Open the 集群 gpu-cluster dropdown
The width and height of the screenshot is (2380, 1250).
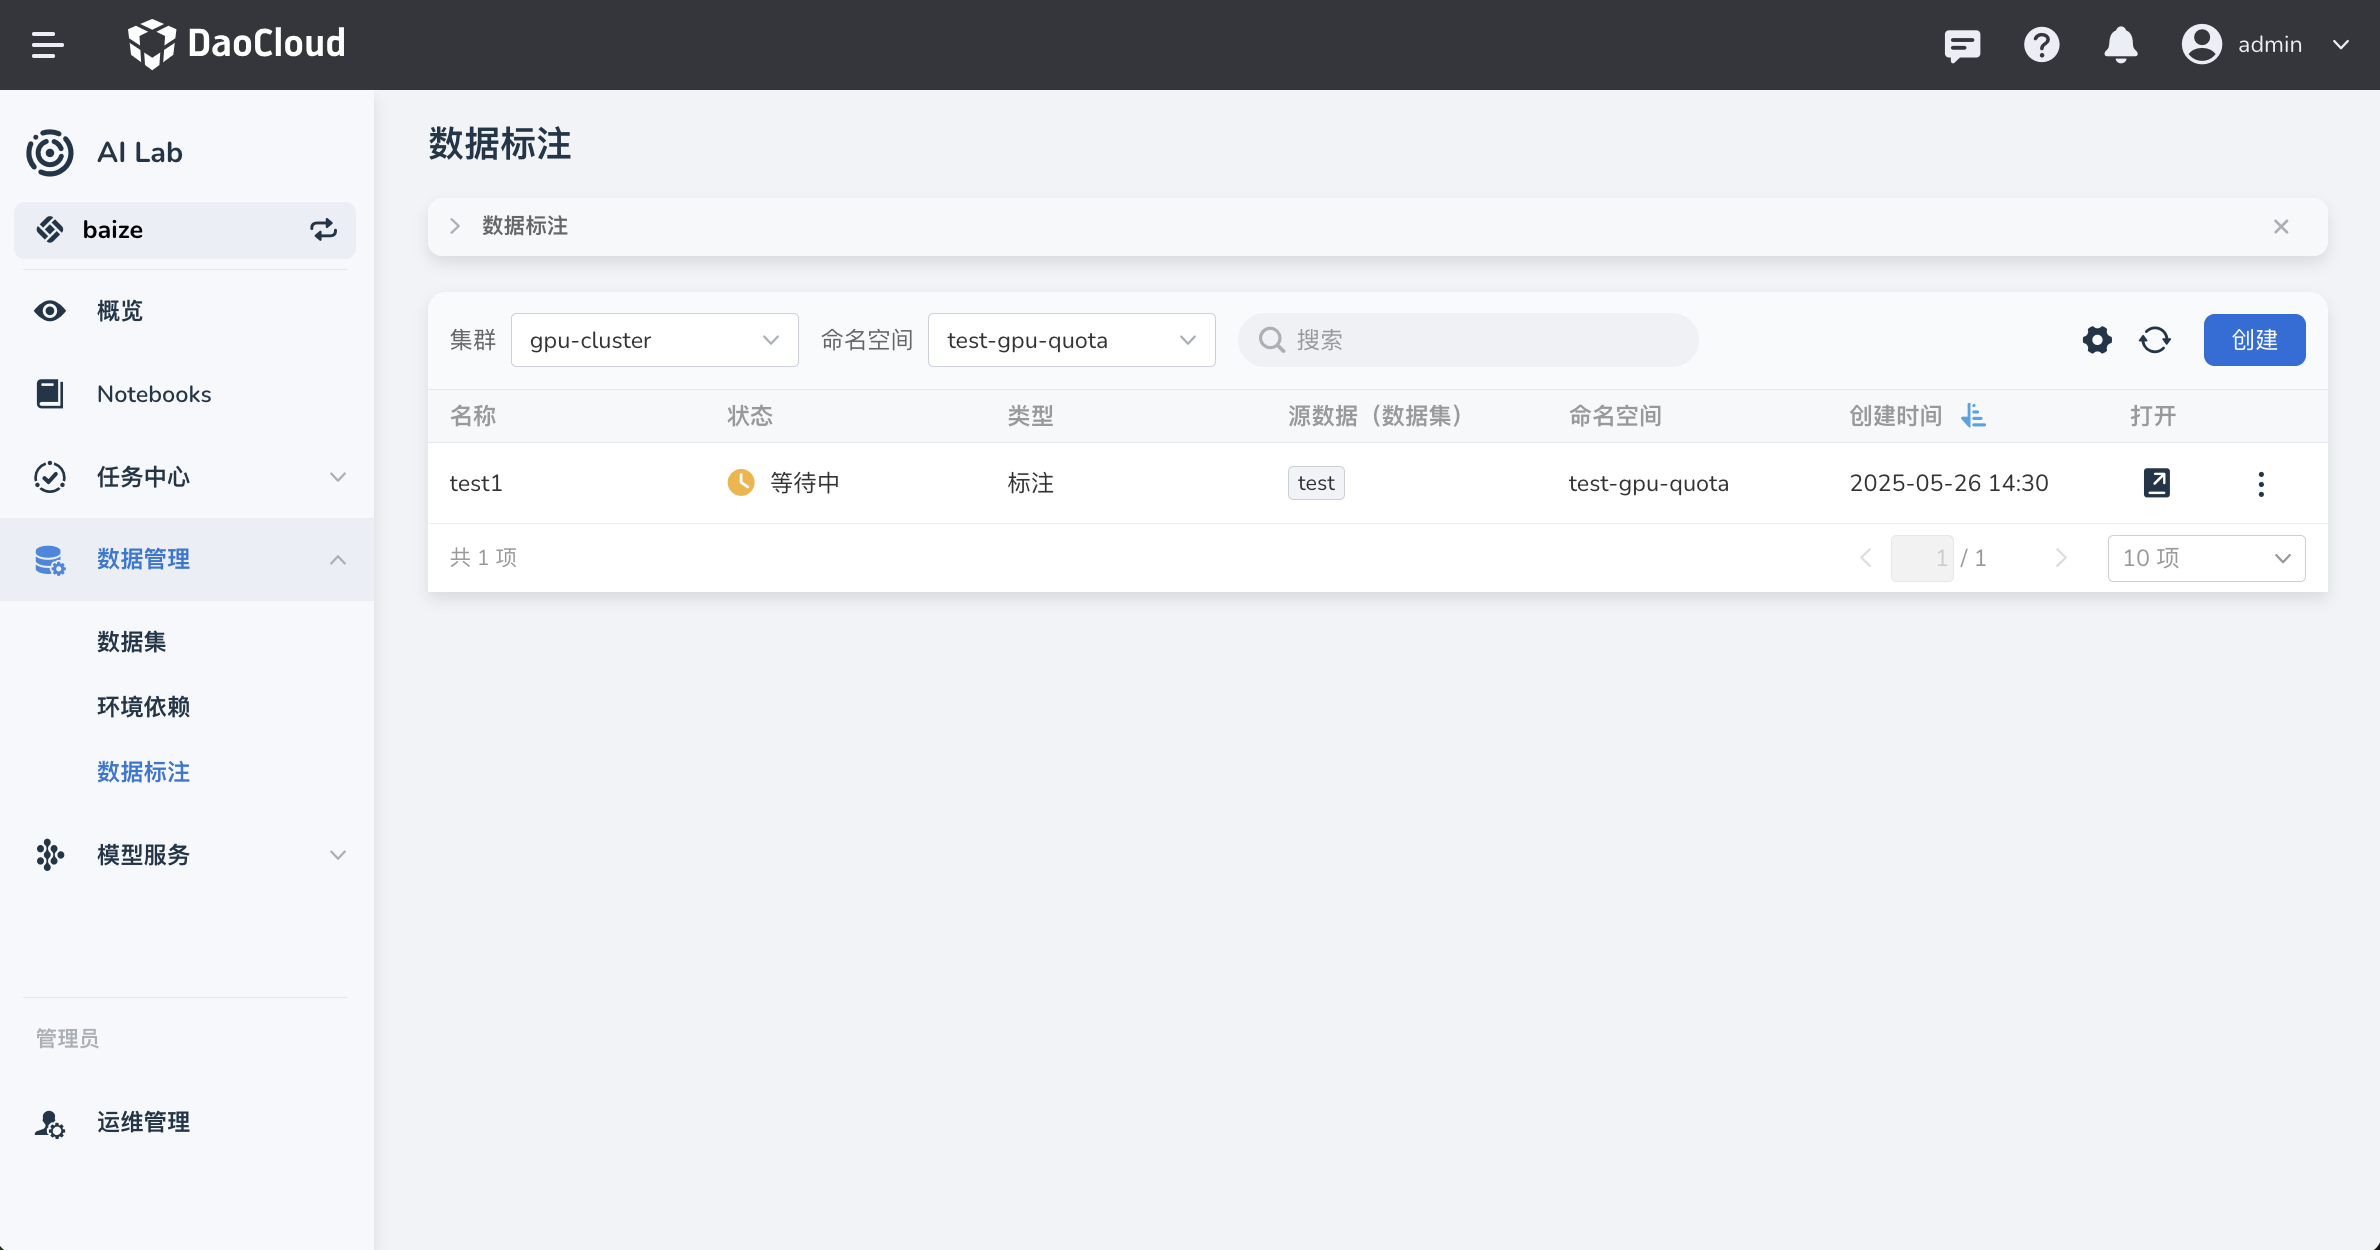click(654, 340)
